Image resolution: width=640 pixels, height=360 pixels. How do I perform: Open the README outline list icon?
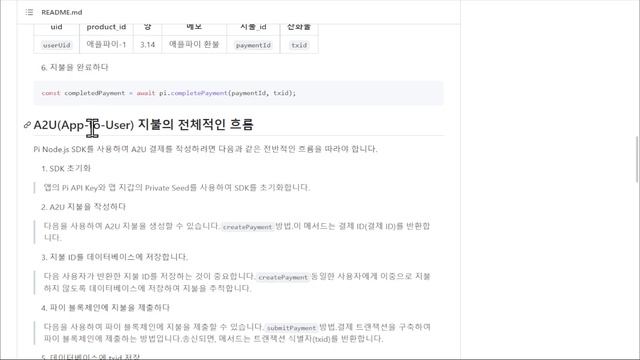29,12
